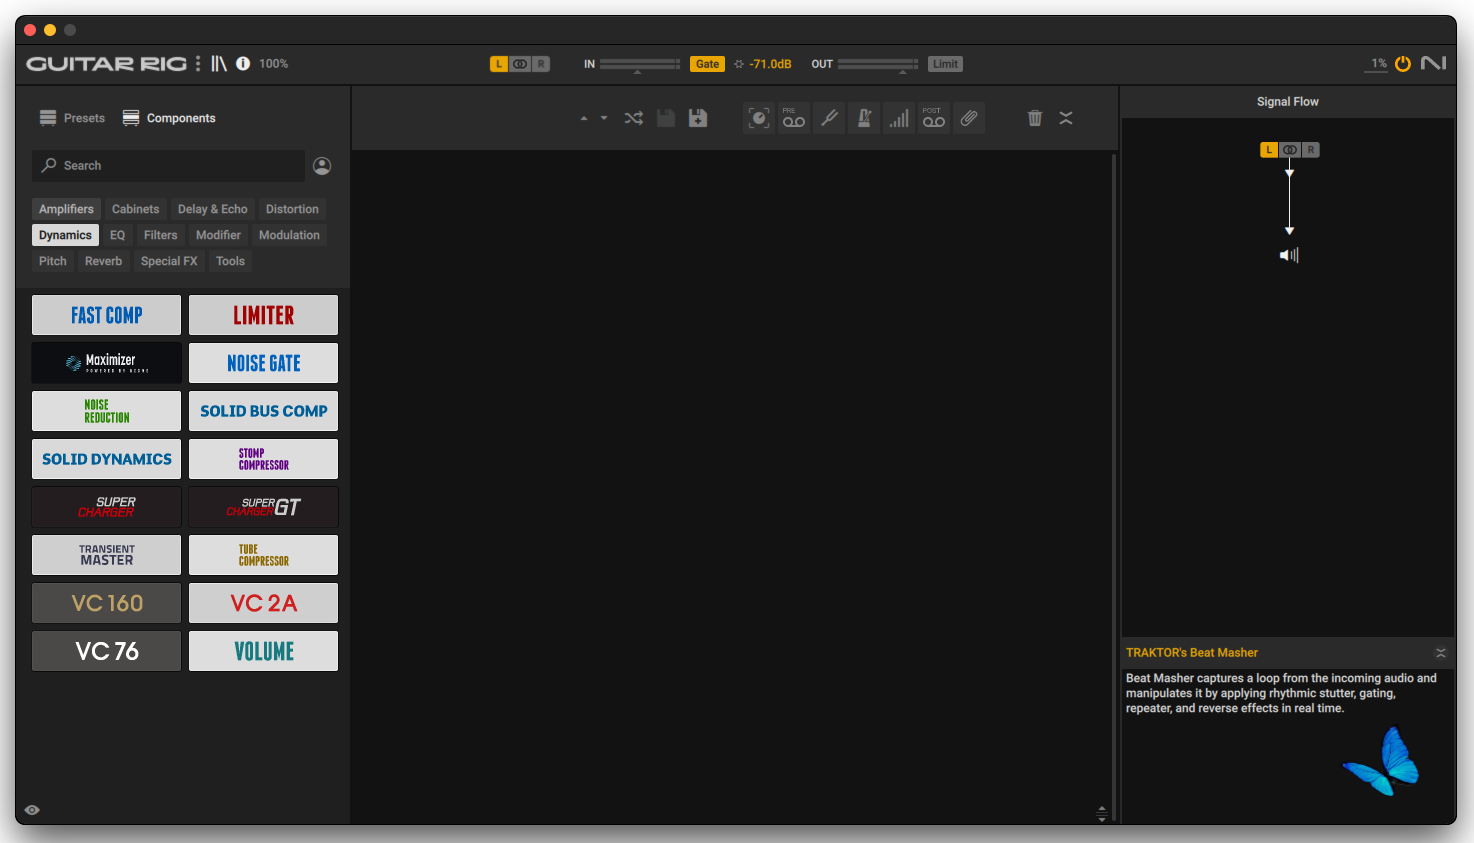Viewport: 1474px width, 843px height.
Task: Click the -71.0dB gate threshold value
Action: click(770, 64)
